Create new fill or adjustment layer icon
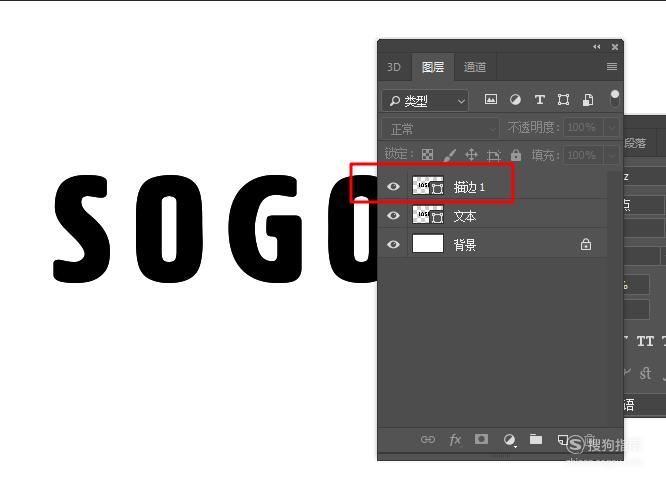 tap(509, 440)
